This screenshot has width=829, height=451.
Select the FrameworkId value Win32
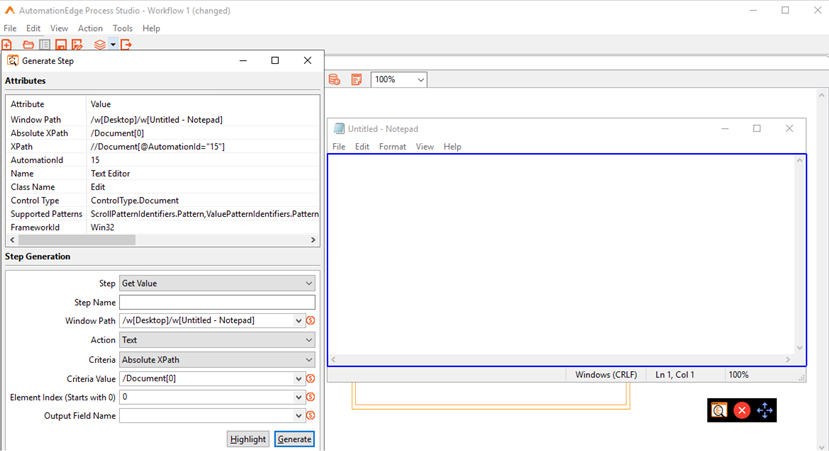pos(102,227)
